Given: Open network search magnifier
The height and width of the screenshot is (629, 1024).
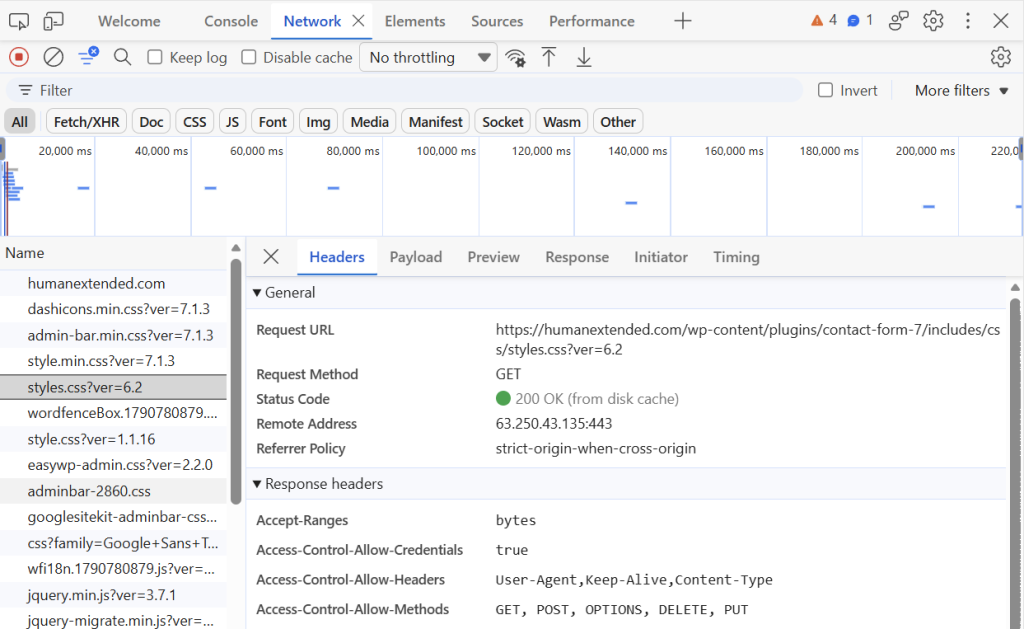Looking at the screenshot, I should 122,57.
